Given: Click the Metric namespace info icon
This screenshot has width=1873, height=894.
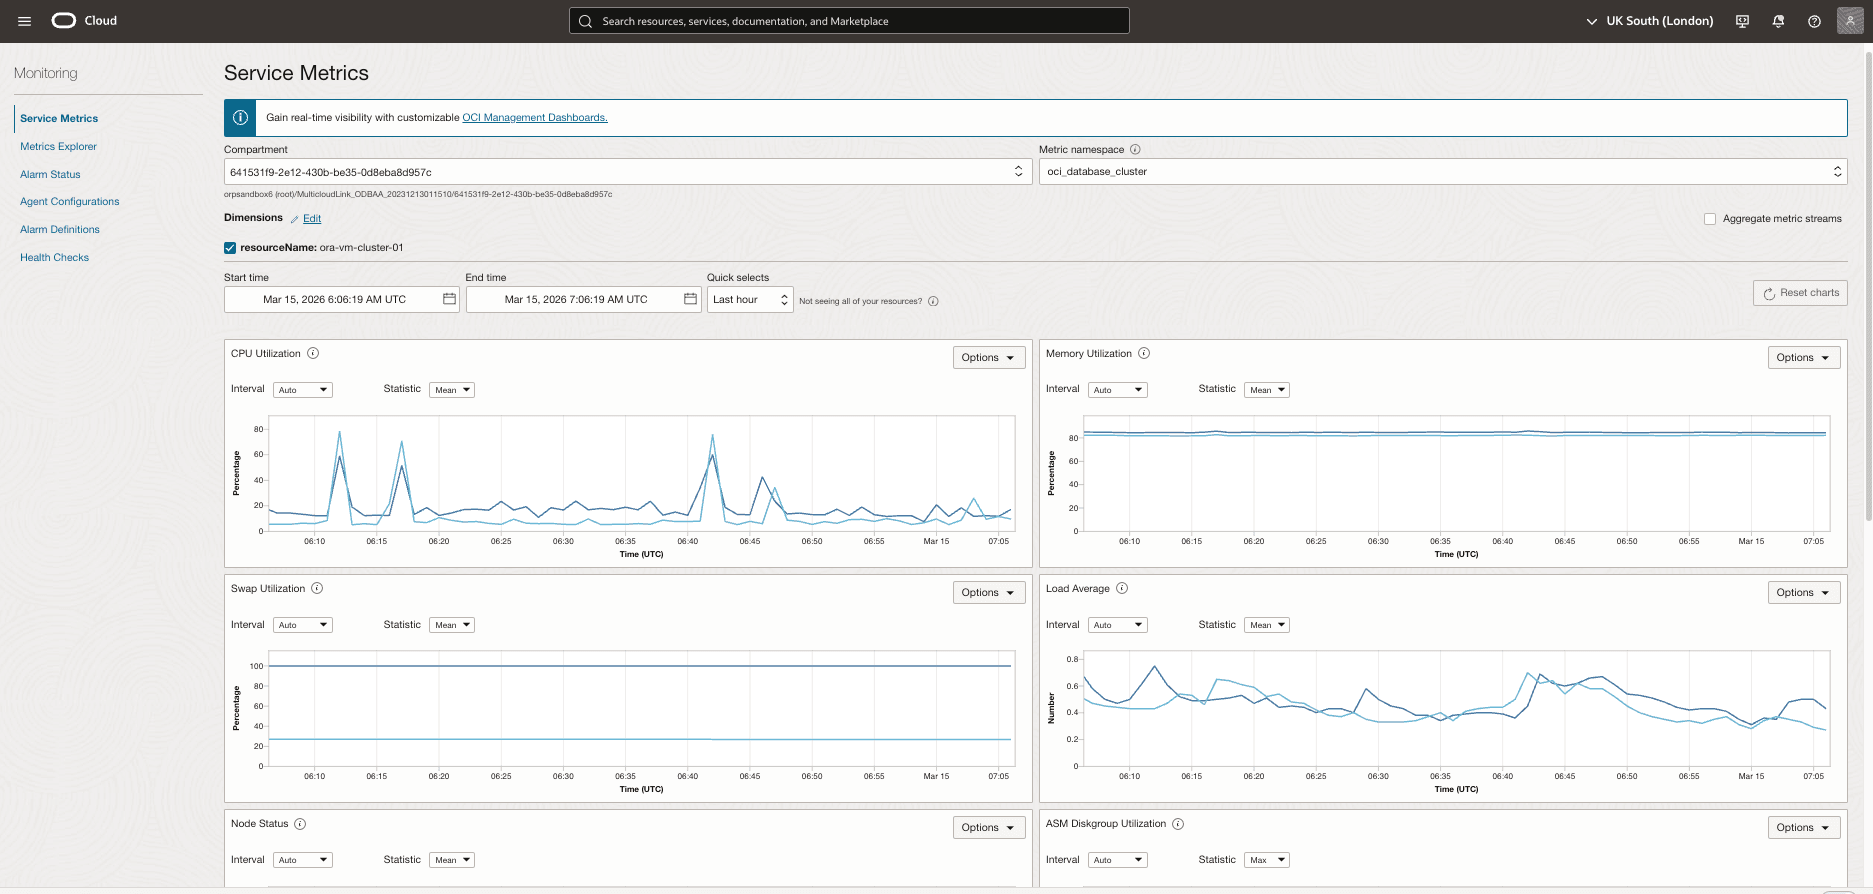Looking at the screenshot, I should coord(1135,150).
